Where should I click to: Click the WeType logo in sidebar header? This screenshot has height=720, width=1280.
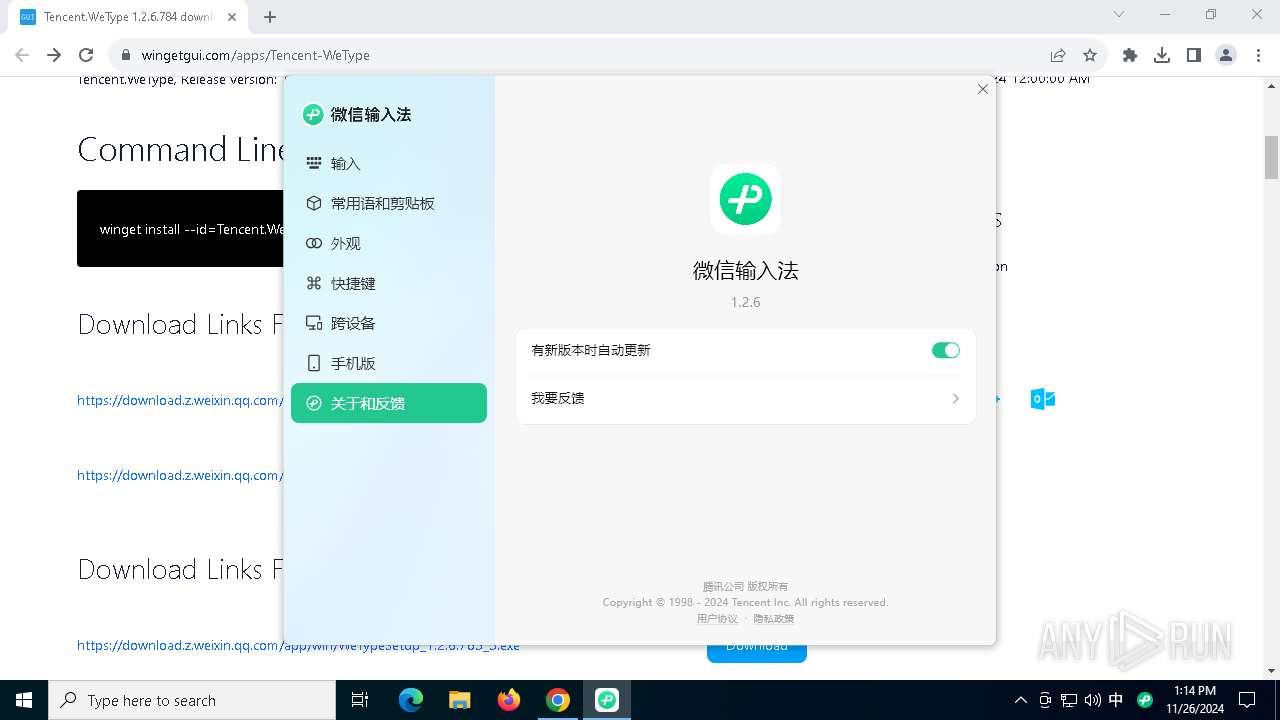click(x=313, y=114)
